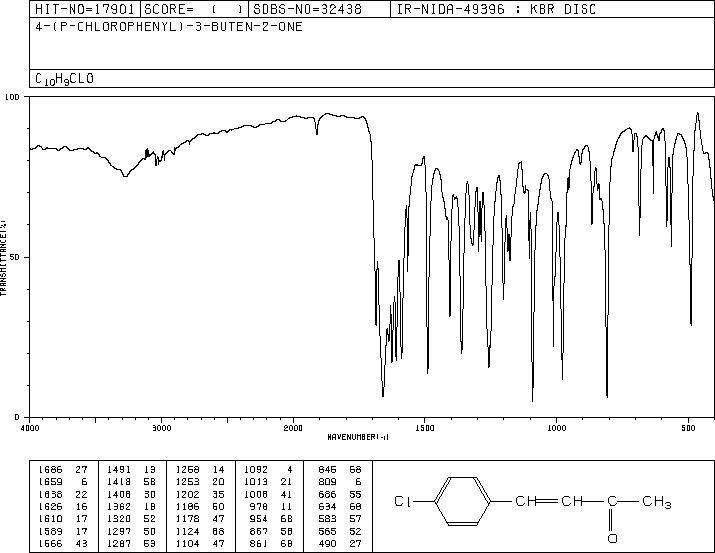Click the carbonyl O atom in the structure
Screen dimensions: 715x553
click(x=612, y=538)
